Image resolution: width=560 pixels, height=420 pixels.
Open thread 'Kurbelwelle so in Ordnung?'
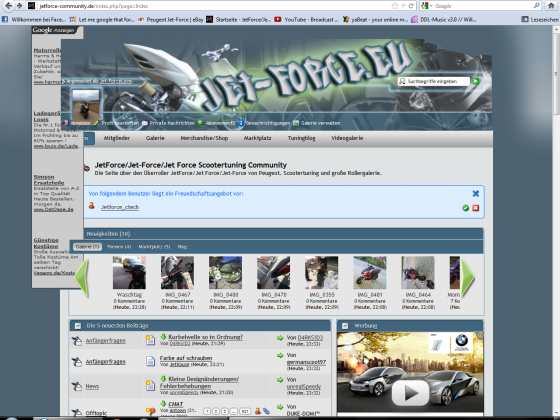pyautogui.click(x=205, y=337)
